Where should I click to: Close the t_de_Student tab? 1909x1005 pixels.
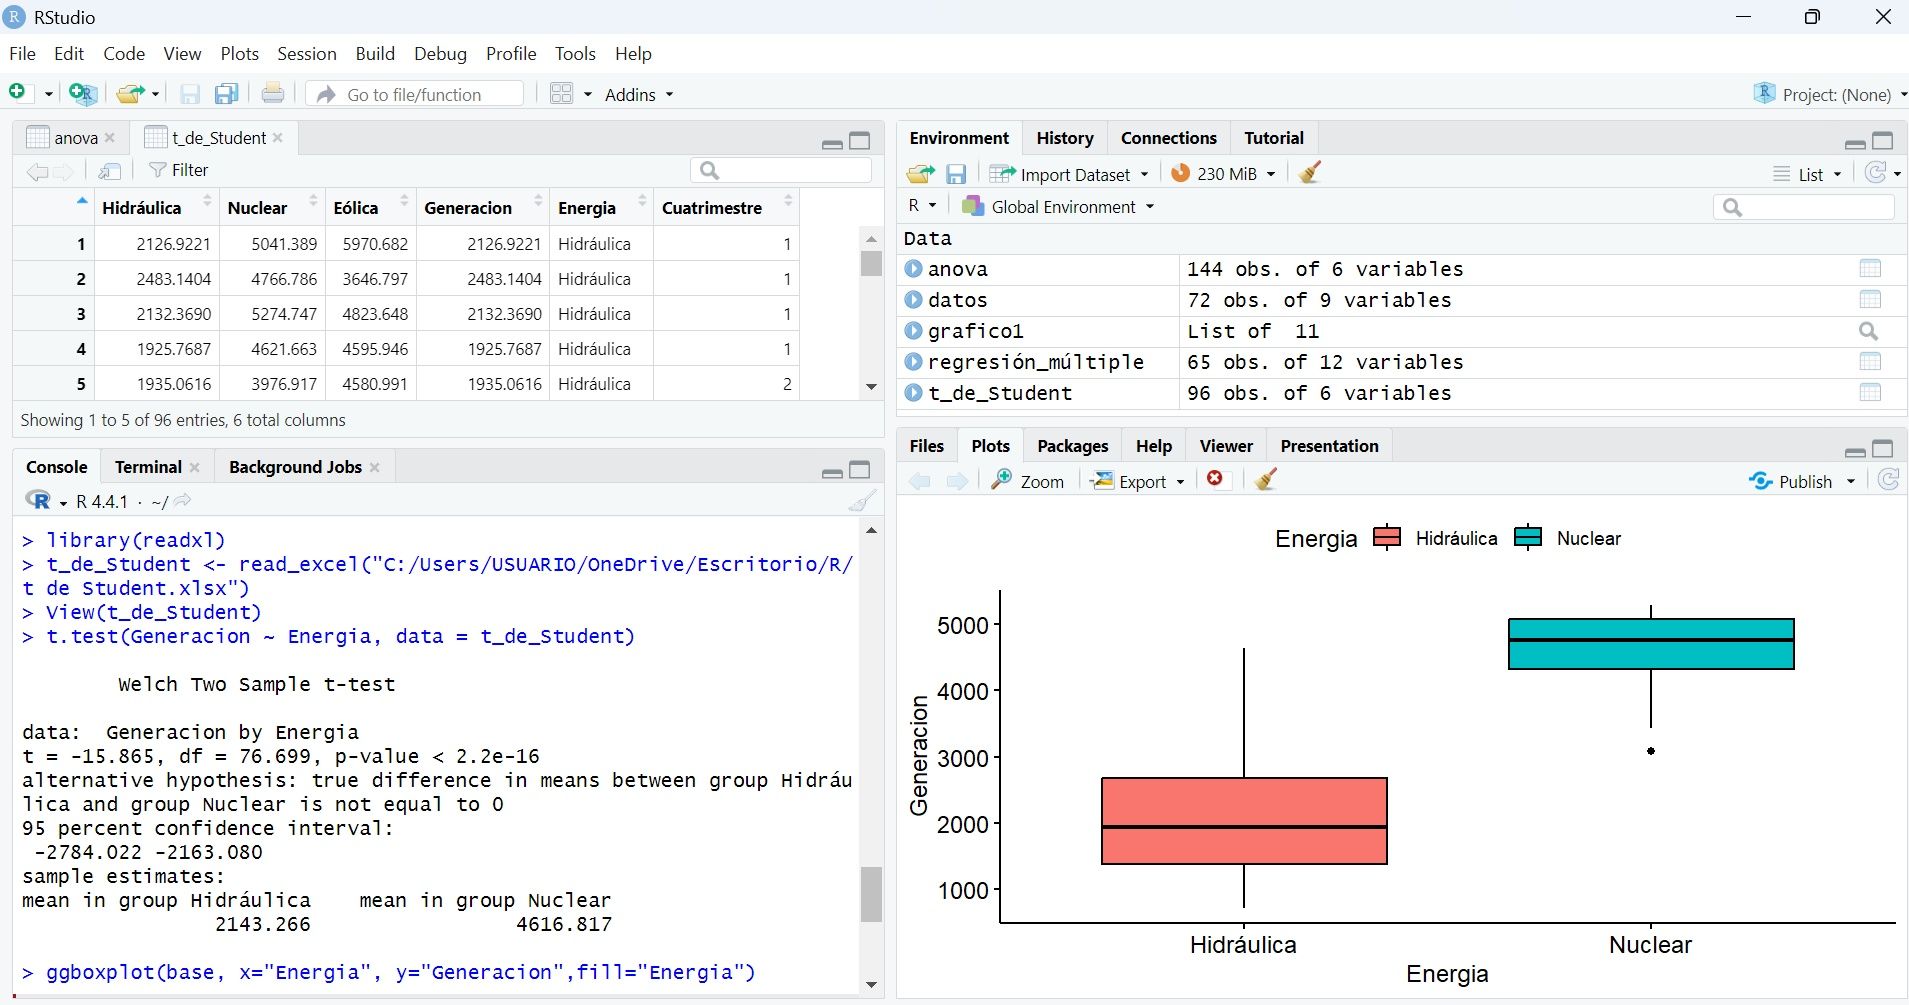point(278,137)
